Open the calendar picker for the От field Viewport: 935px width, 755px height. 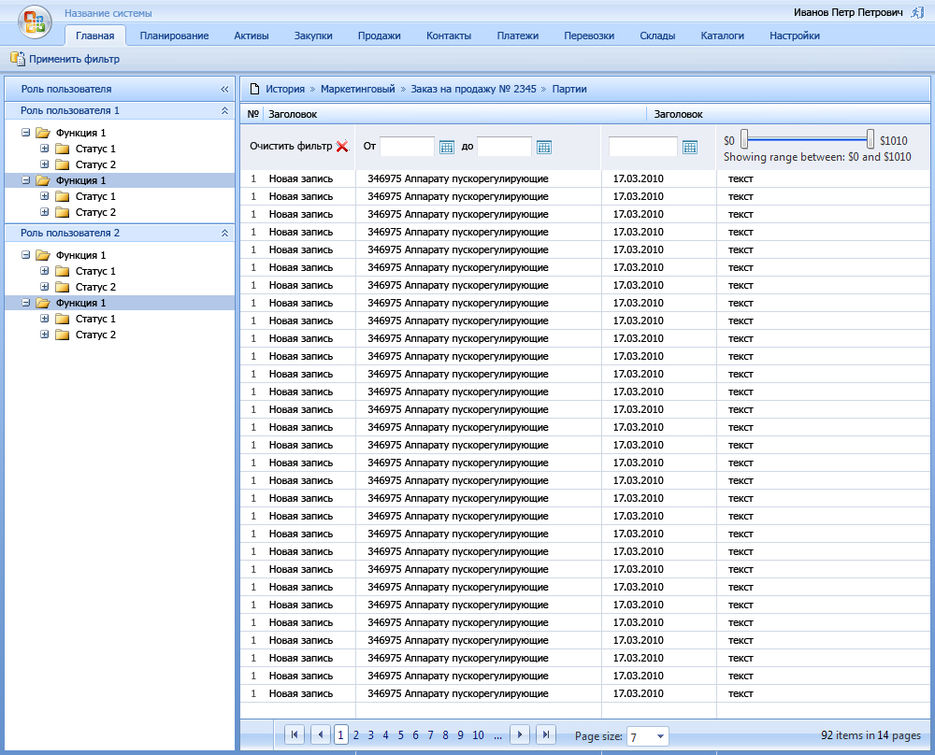pyautogui.click(x=447, y=147)
